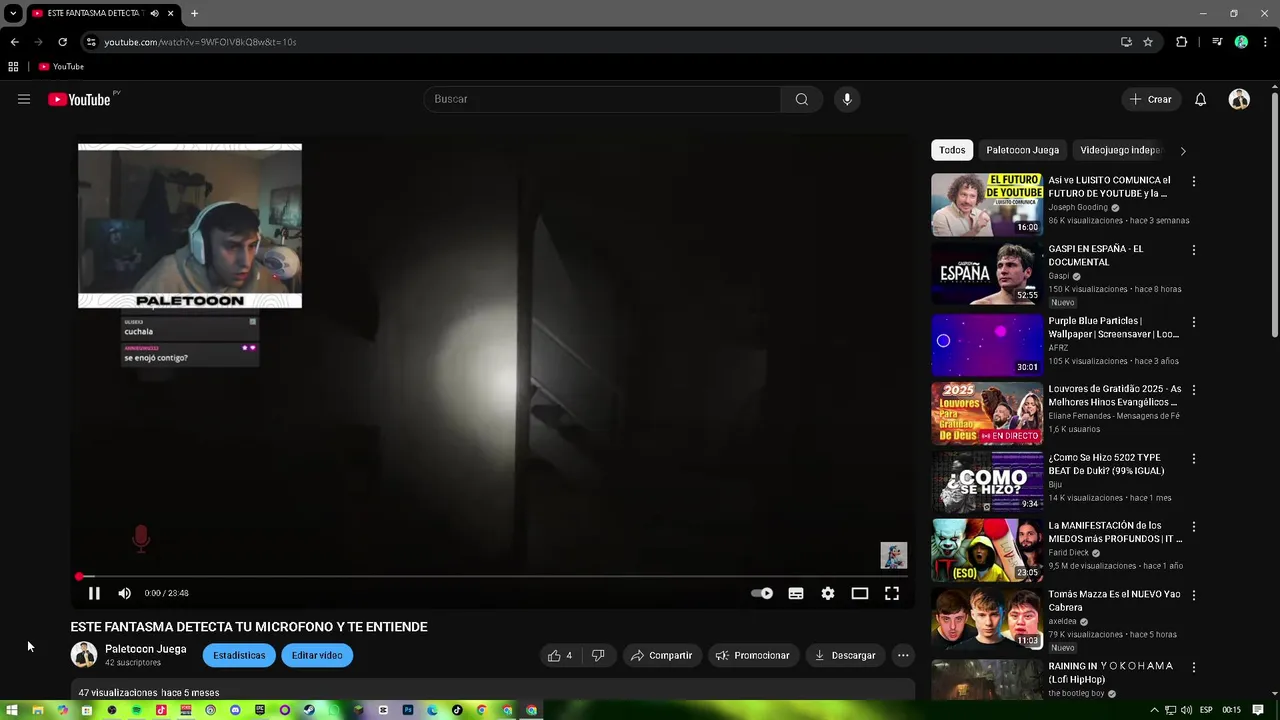Open the account avatar menu

point(1239,99)
